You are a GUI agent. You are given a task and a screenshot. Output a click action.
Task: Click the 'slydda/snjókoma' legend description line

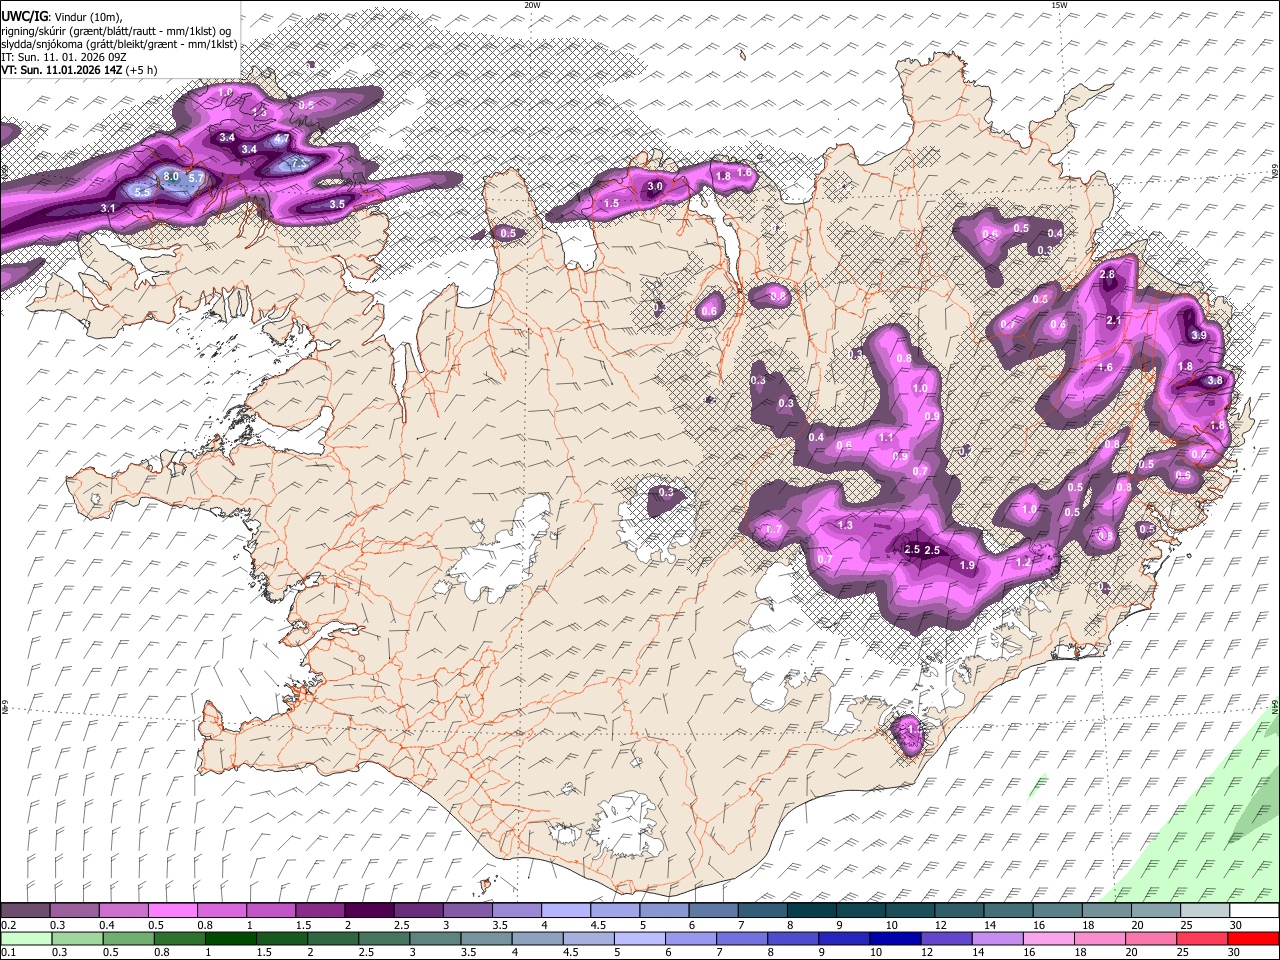(119, 44)
